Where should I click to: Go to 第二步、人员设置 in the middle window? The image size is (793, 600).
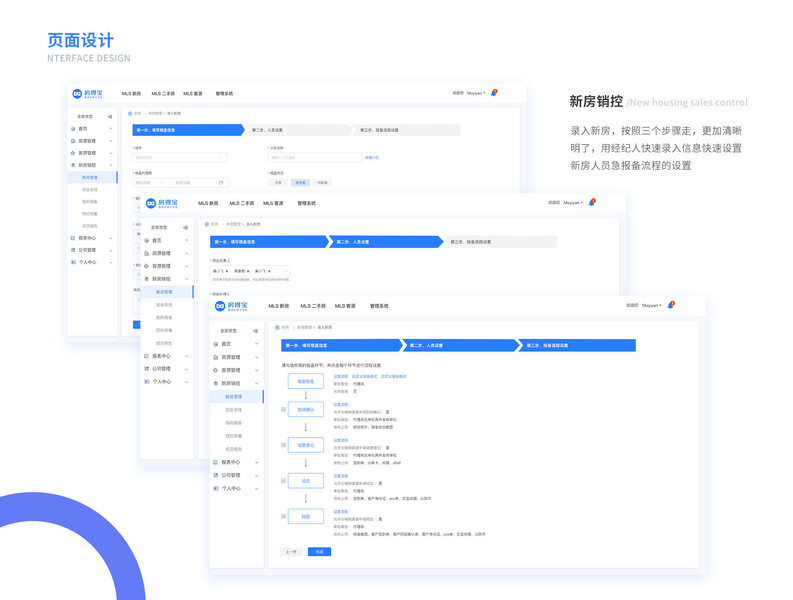point(386,242)
